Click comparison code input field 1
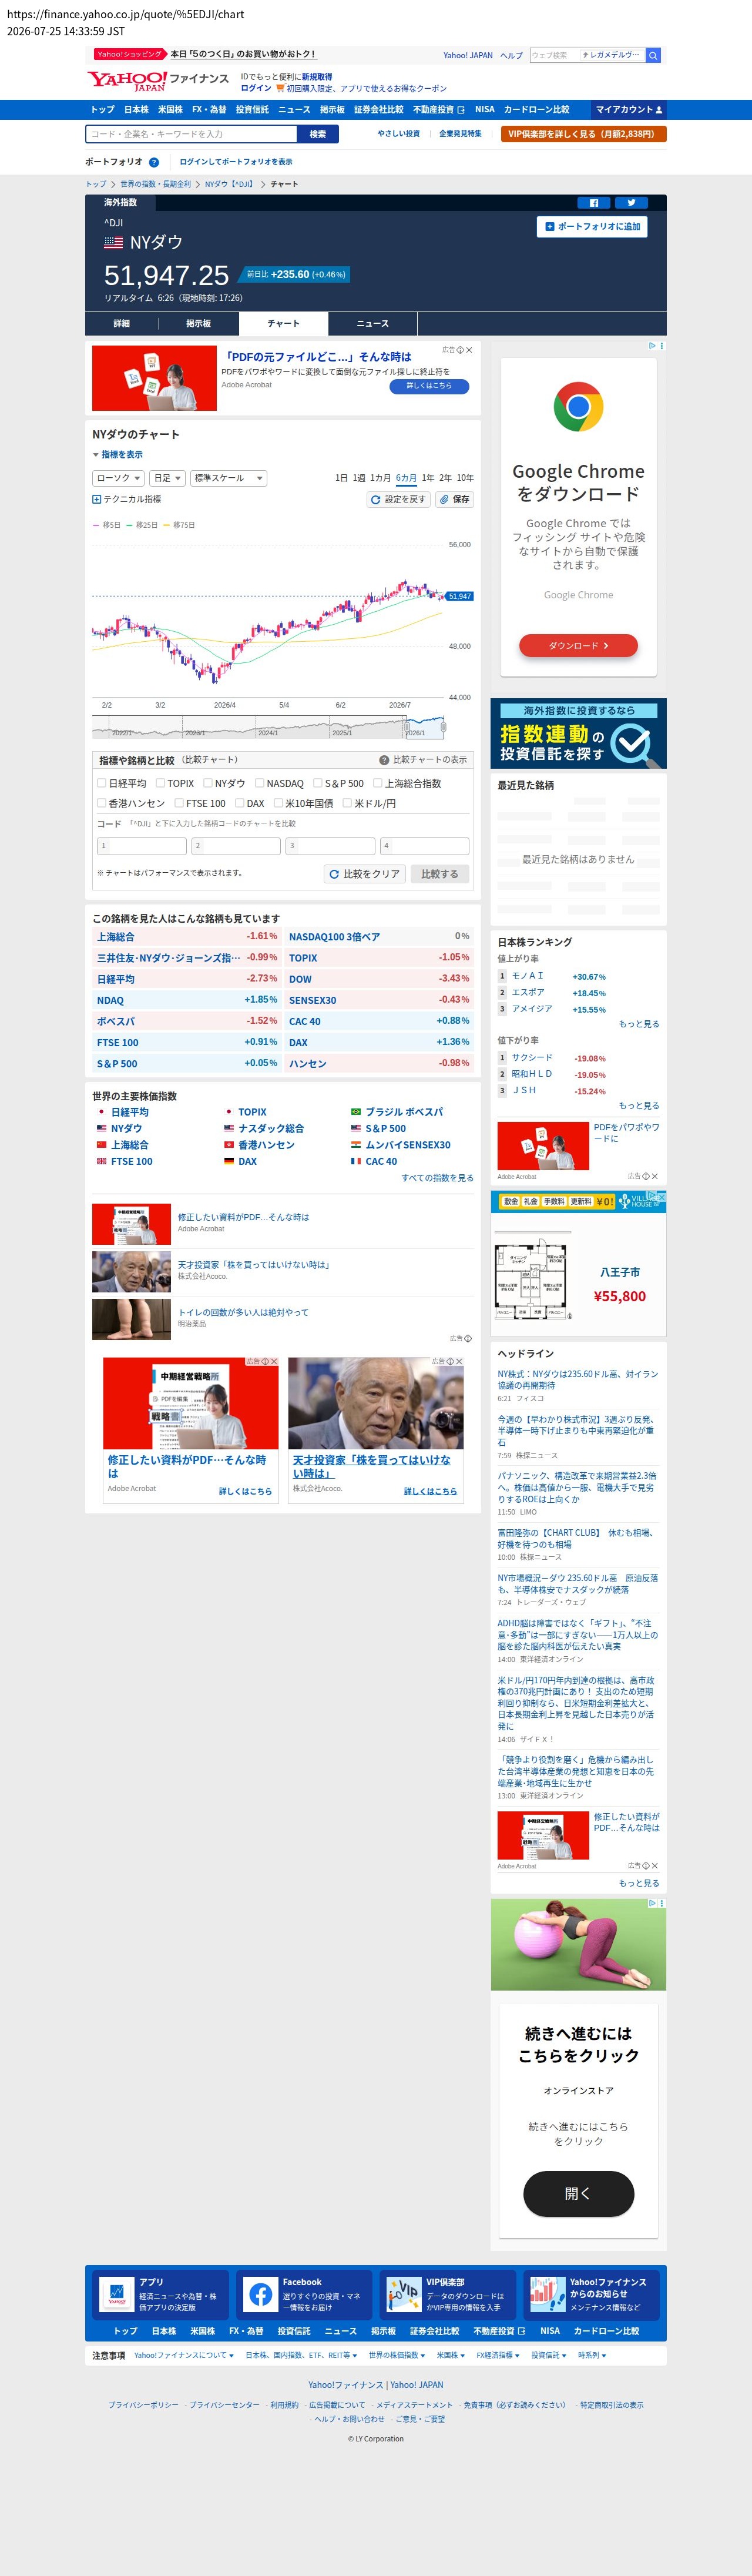This screenshot has height=2576, width=752. click(141, 846)
